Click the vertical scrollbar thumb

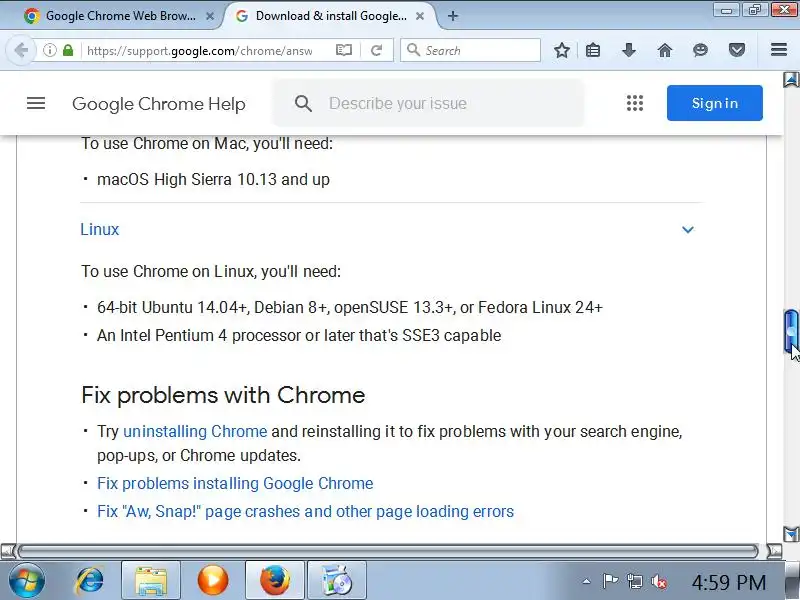coord(791,331)
